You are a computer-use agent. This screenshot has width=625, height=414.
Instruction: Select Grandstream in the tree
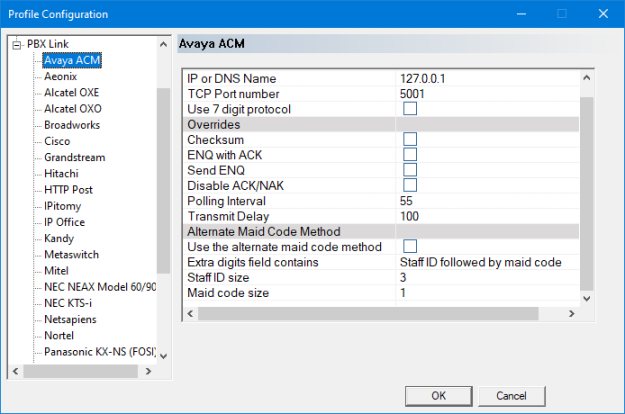[x=74, y=157]
